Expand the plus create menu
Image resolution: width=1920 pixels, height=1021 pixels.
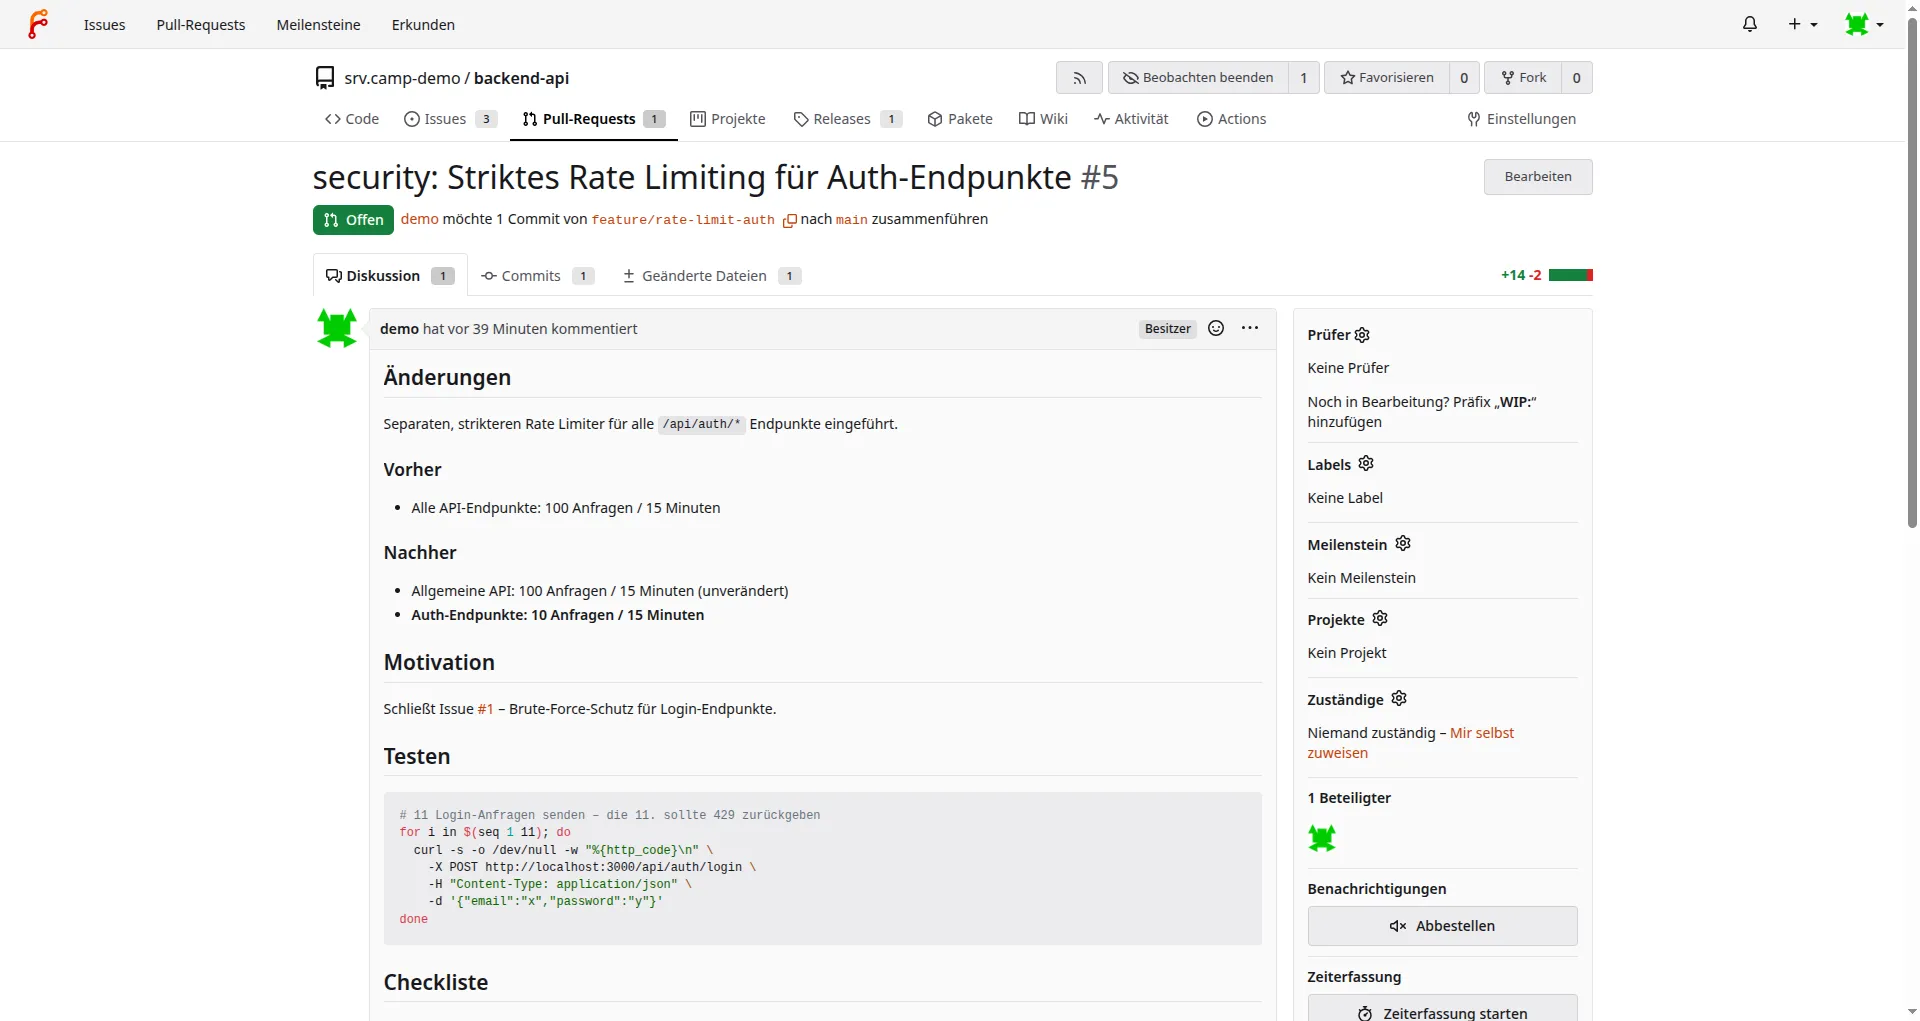click(1803, 24)
